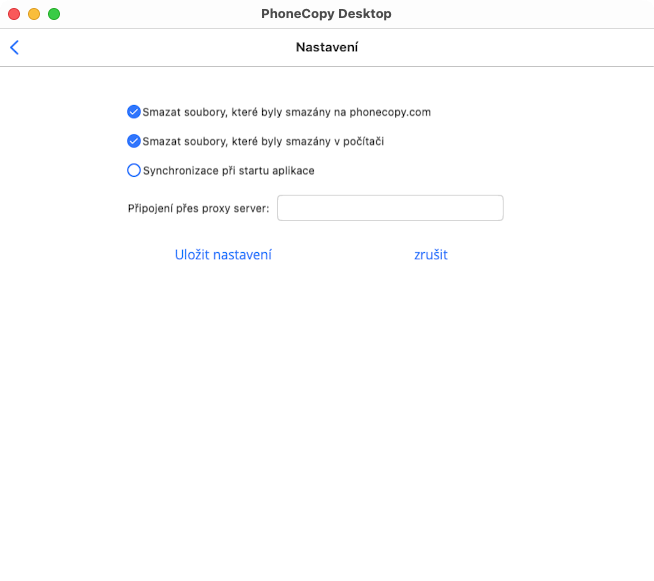Select the Synchronizace při startu aplikace label

[x=229, y=170]
